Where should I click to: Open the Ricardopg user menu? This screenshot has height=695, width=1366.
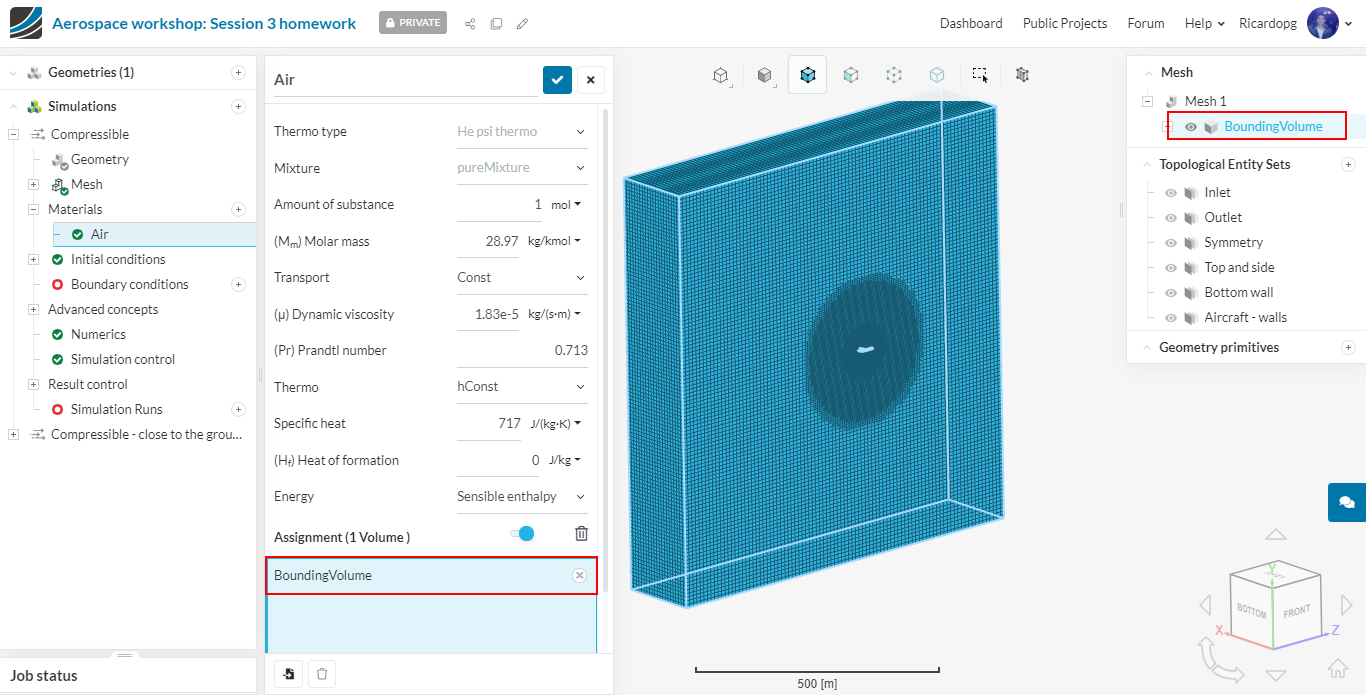1296,23
